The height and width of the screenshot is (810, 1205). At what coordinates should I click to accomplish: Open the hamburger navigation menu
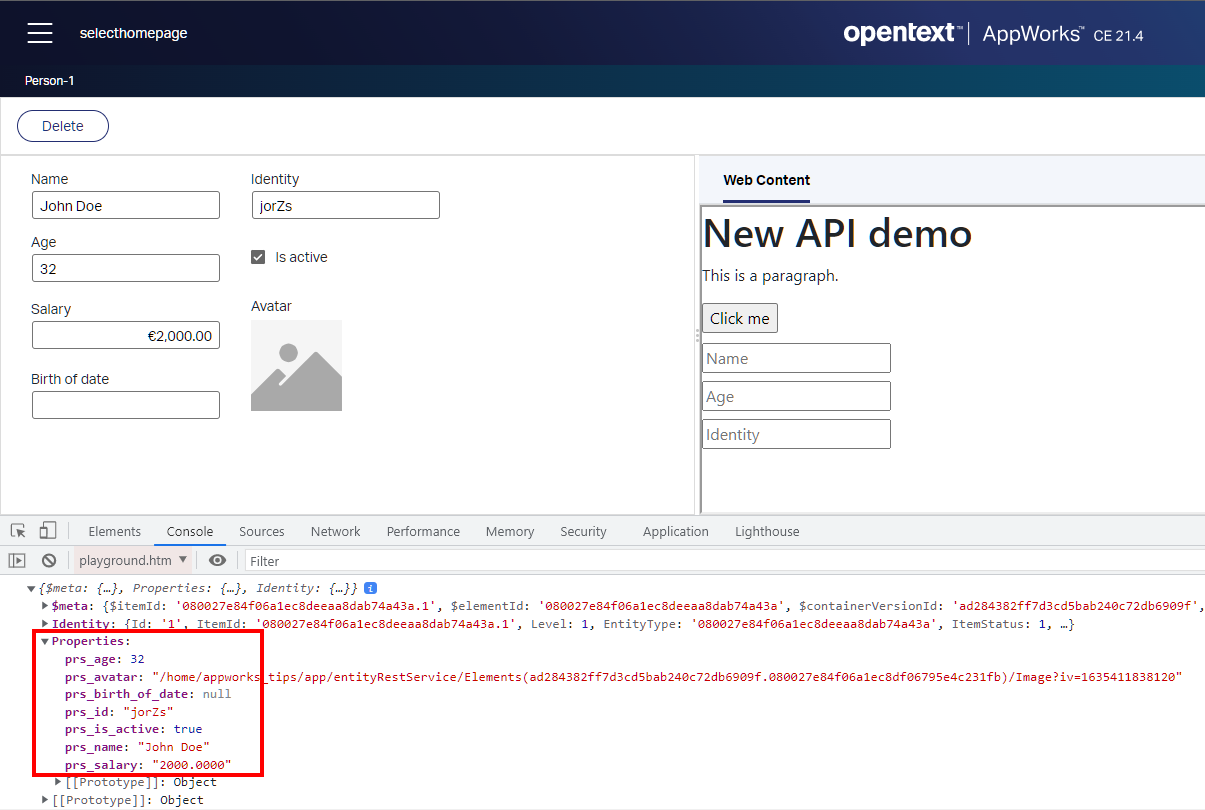(40, 33)
